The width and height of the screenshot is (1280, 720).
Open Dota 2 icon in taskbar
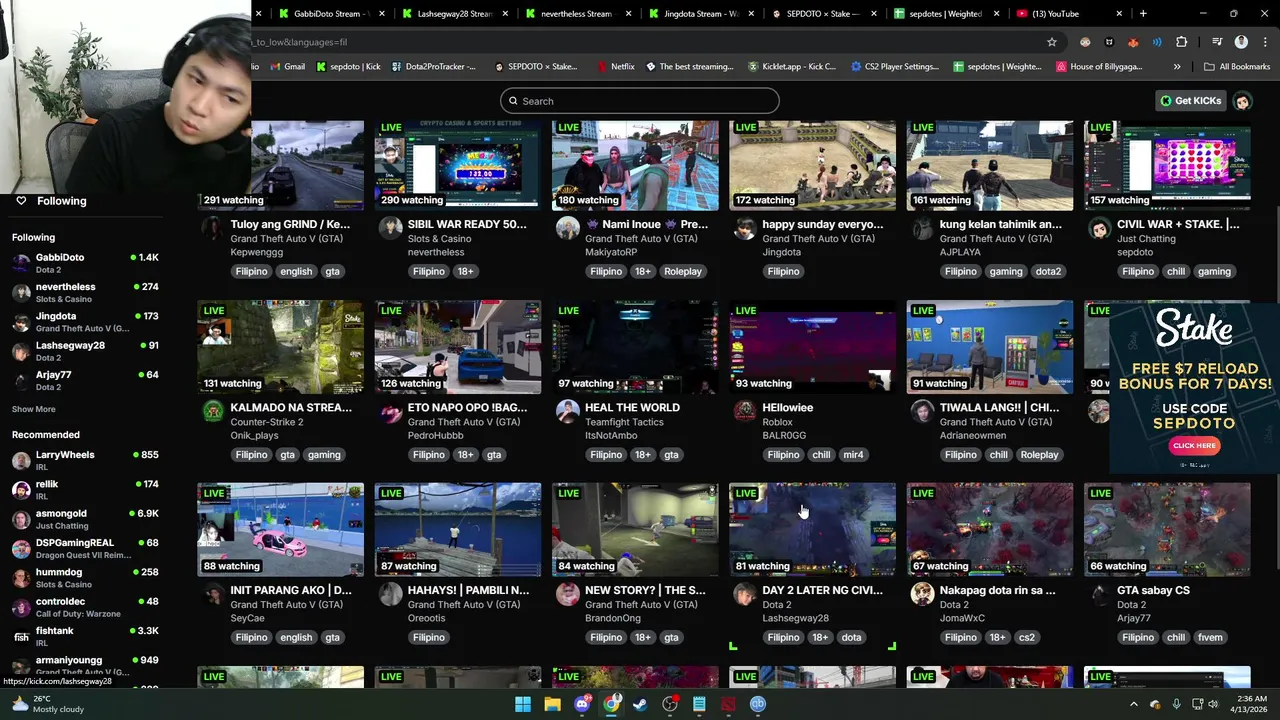[728, 704]
